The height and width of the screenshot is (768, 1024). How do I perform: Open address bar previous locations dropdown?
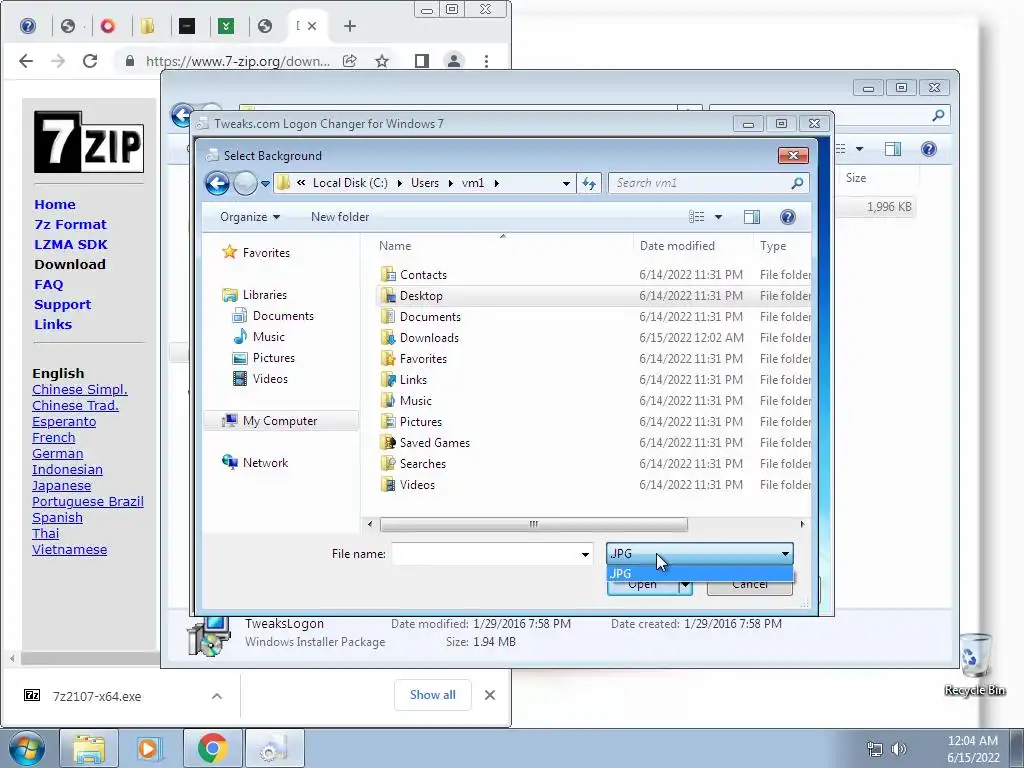(566, 184)
